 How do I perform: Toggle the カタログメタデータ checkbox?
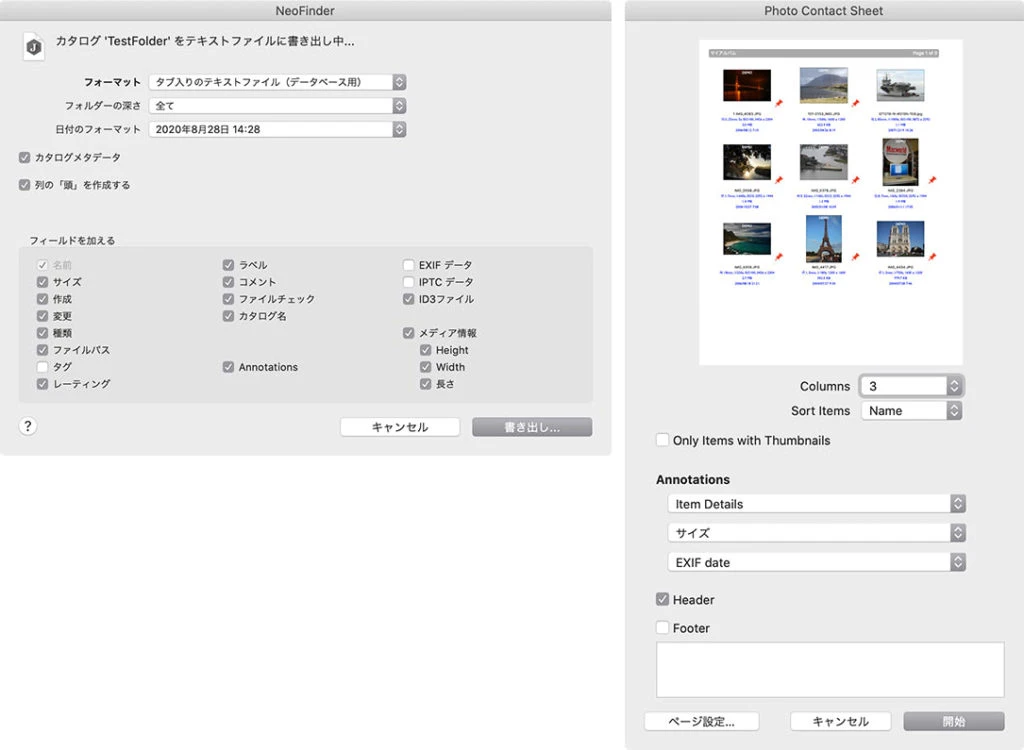(25, 157)
